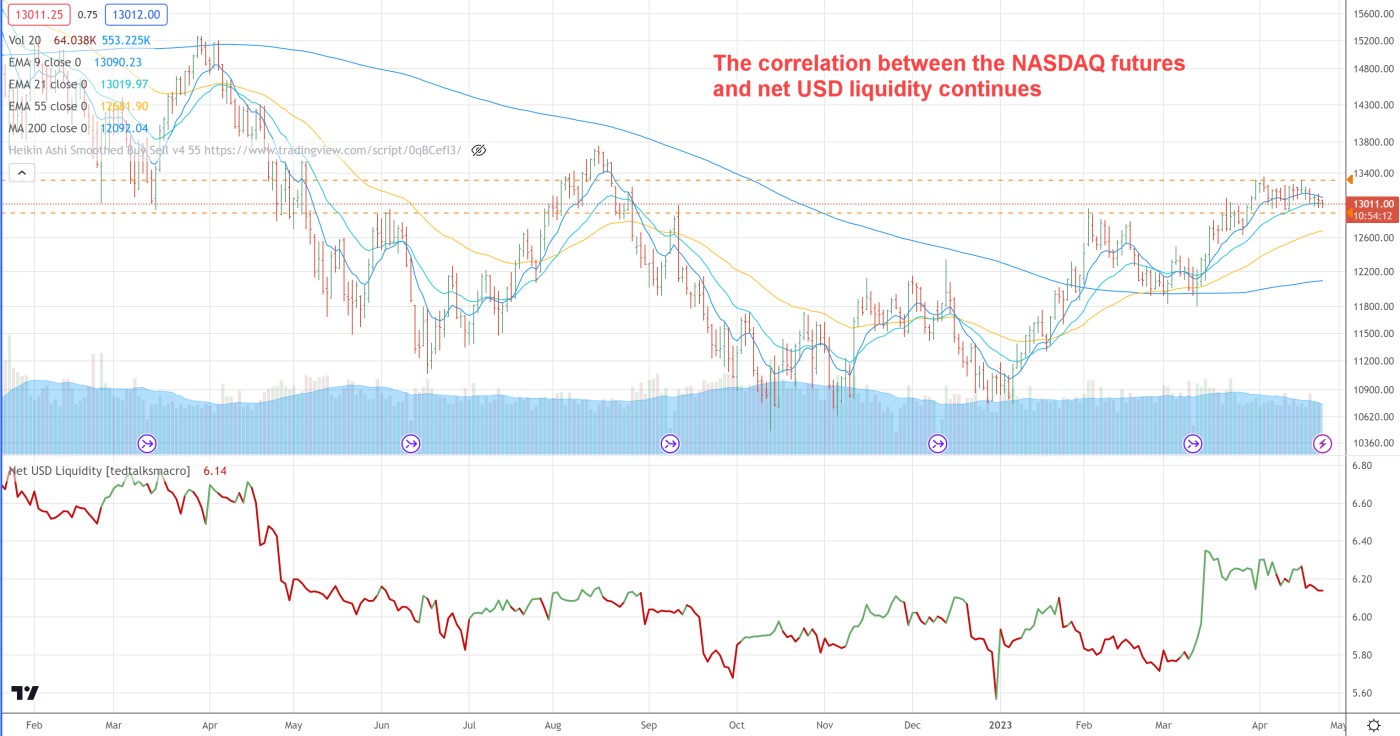The image size is (1400, 736).
Task: Open the contract rollover marker in September
Action: tap(670, 443)
